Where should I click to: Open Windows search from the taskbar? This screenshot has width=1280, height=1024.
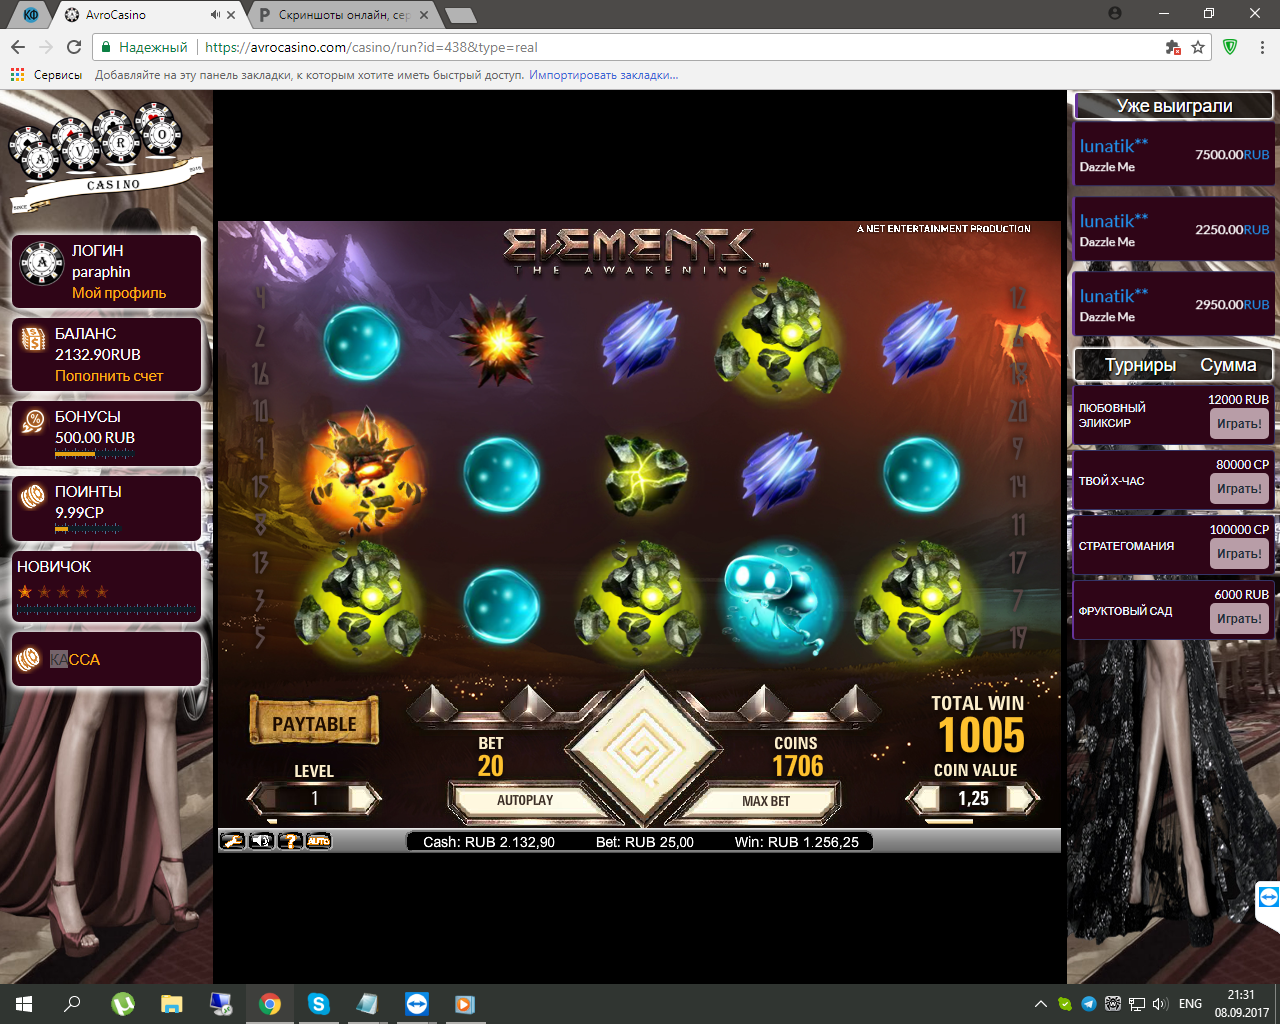coord(72,1004)
